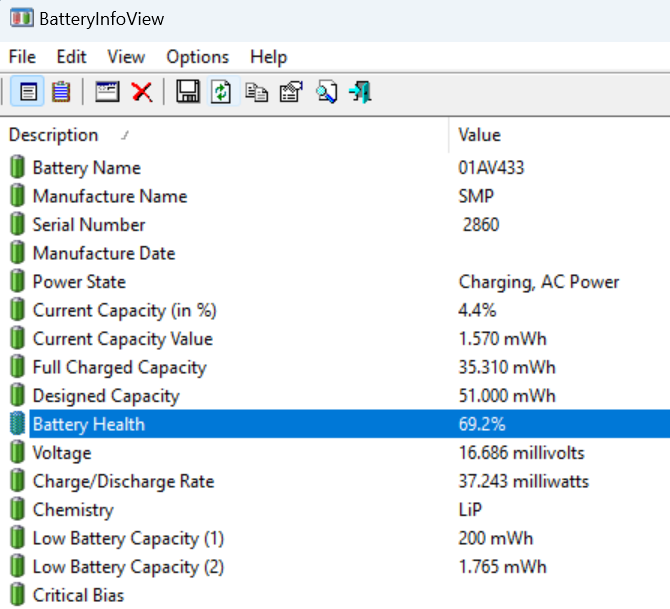Select the Manufacture Name row label
The width and height of the screenshot is (670, 609).
pyautogui.click(x=110, y=196)
